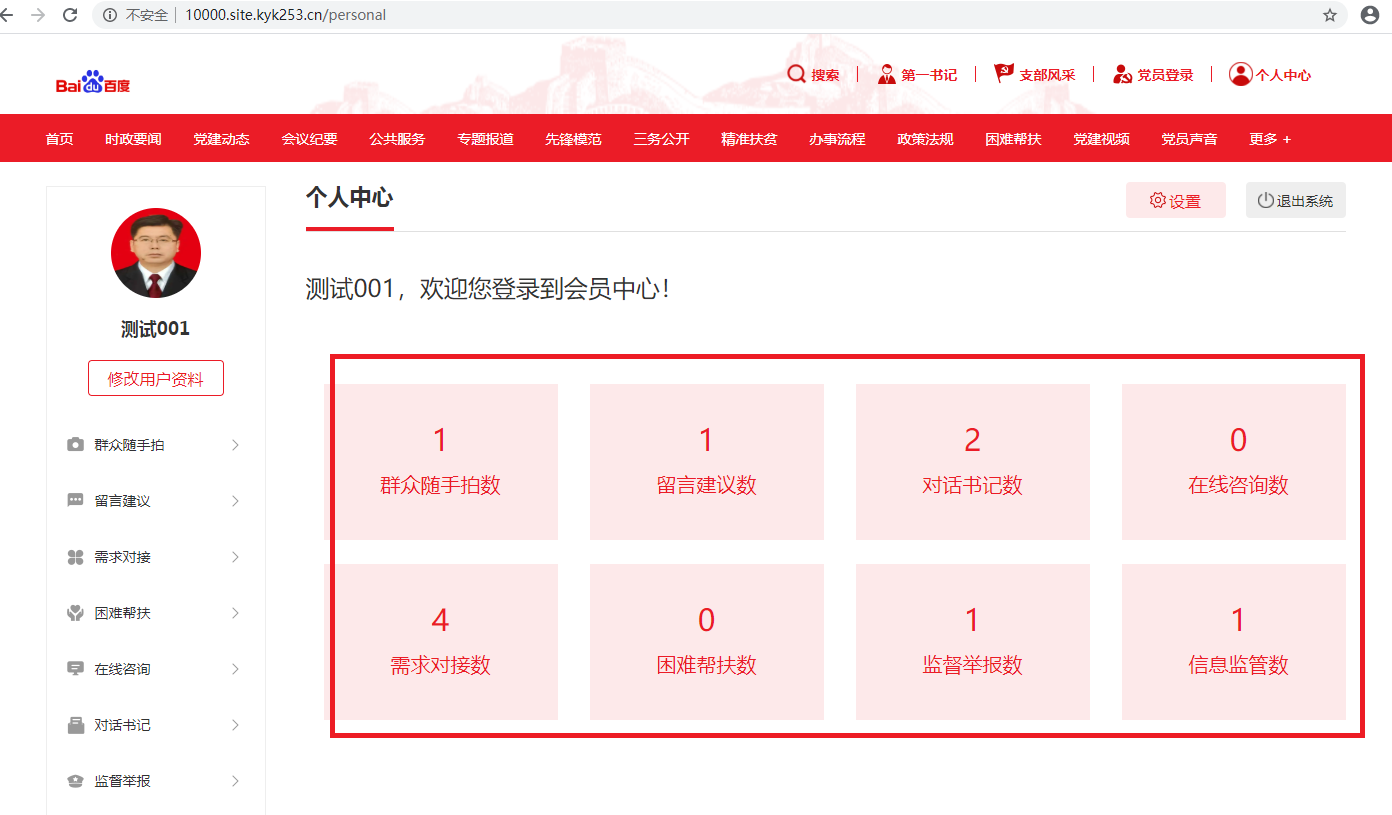Click the 退出系统 logout button
The height and width of the screenshot is (815, 1392).
(x=1295, y=200)
